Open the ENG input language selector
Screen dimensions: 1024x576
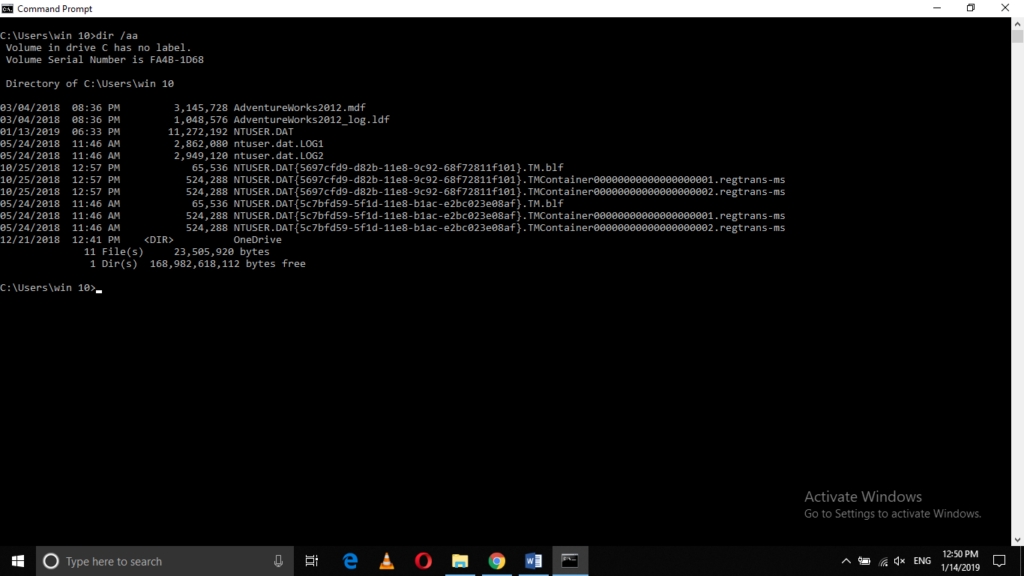(922, 561)
